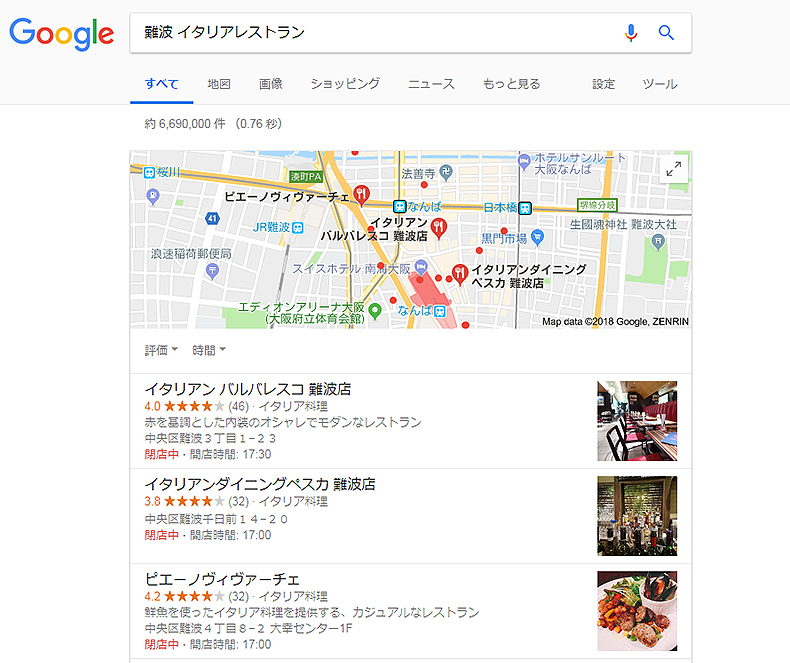Click the ピエーノヴィヴァーチェ food plate thumbnail
The height and width of the screenshot is (663, 790).
tap(637, 611)
